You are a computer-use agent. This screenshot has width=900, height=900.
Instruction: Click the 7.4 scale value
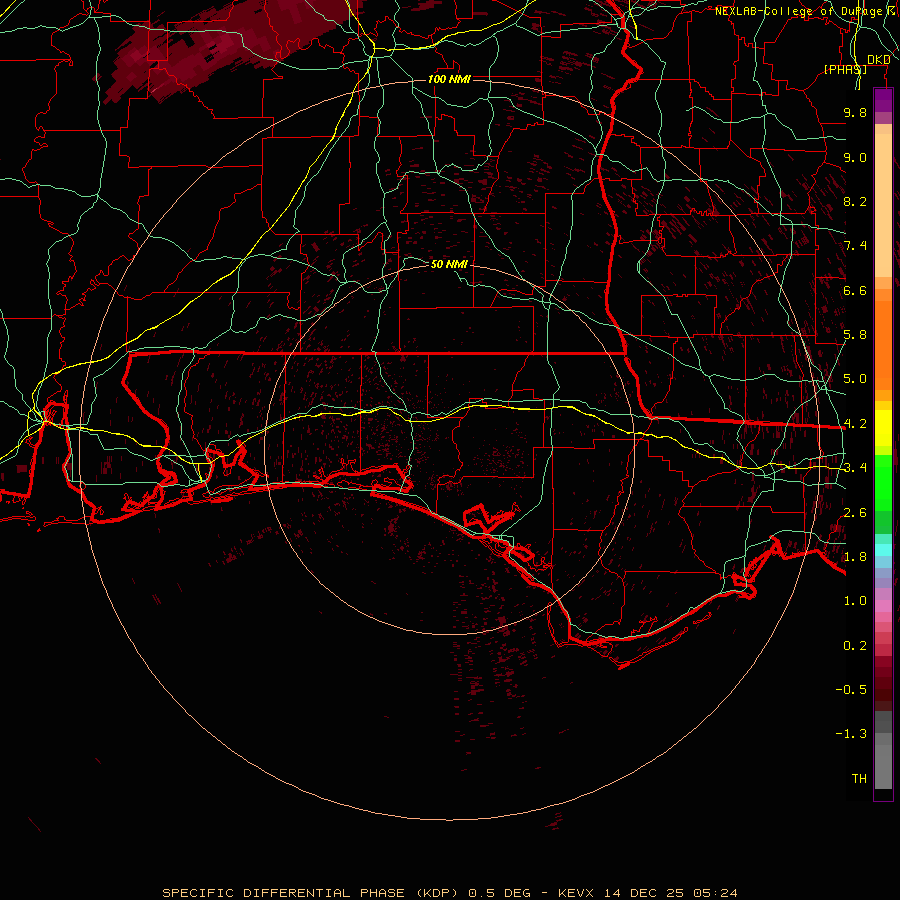coord(855,246)
